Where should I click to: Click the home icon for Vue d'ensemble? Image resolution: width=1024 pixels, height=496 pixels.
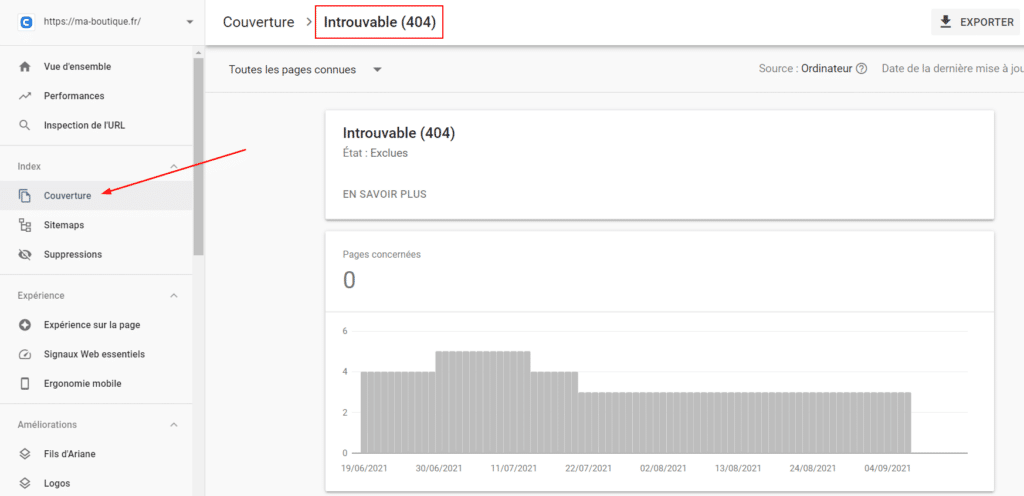[x=25, y=67]
